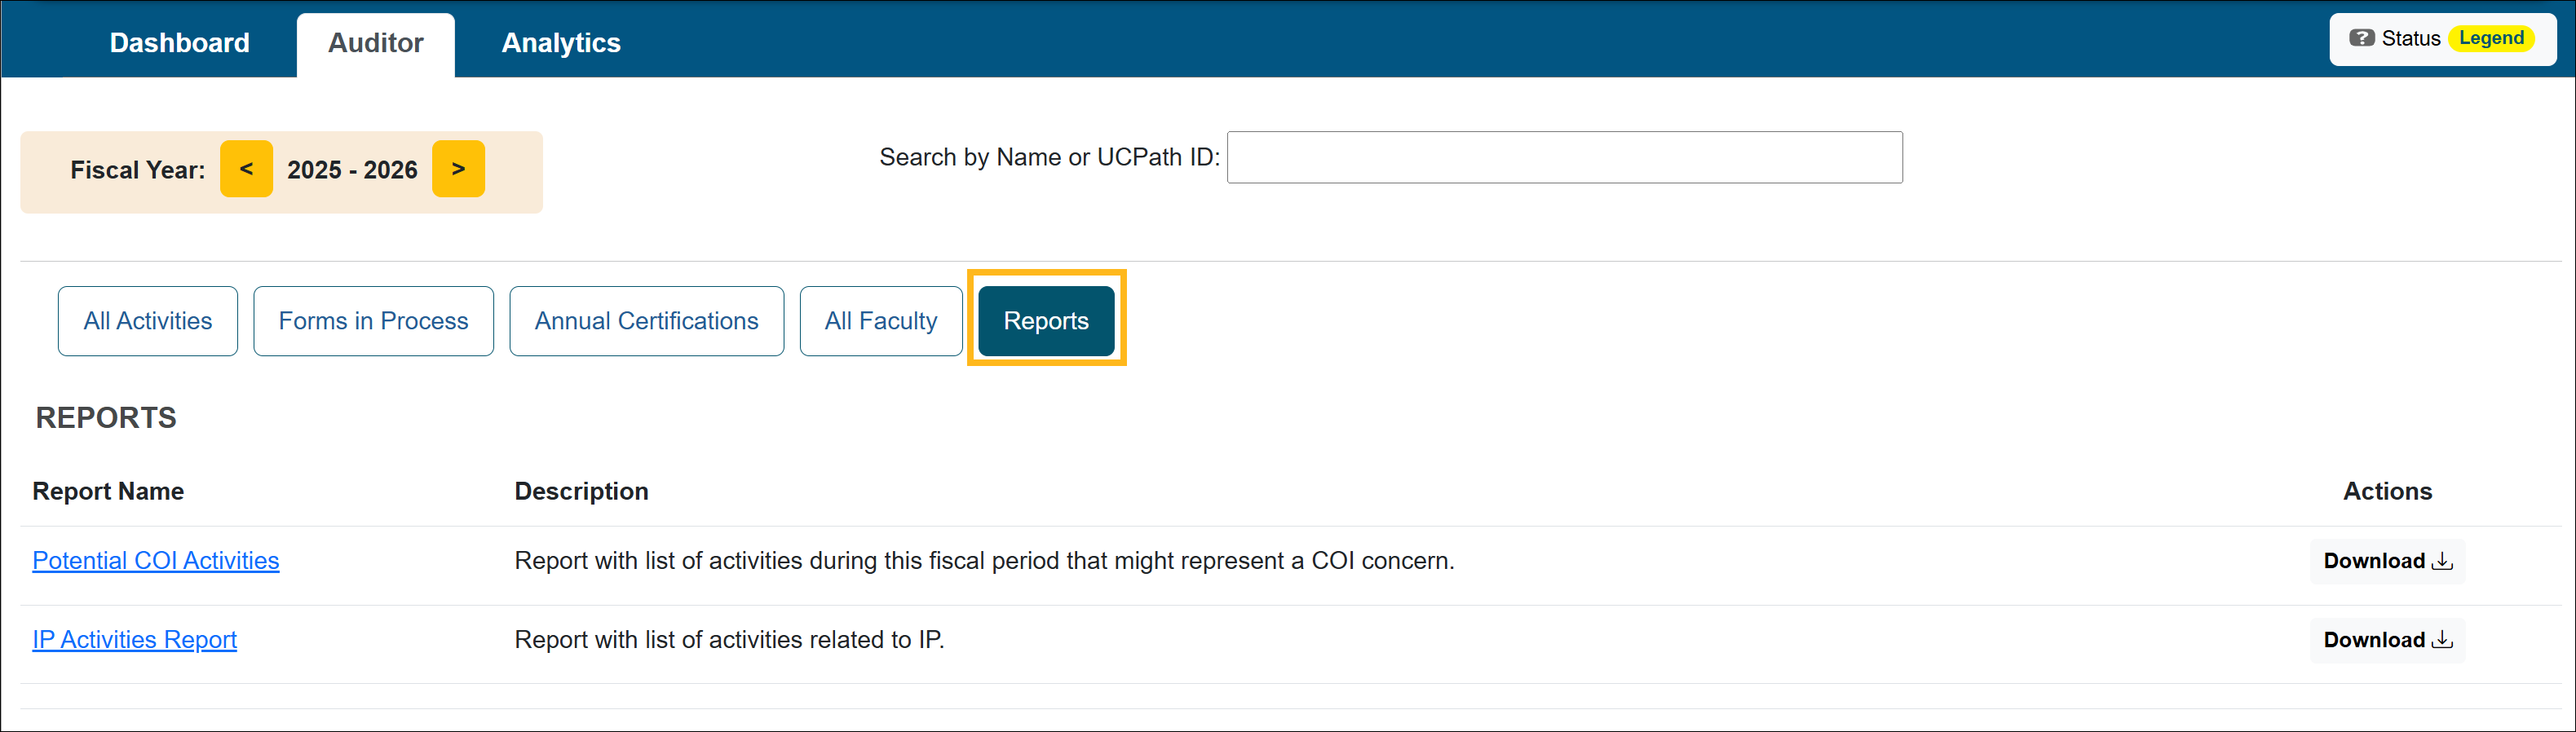This screenshot has height=732, width=2576.
Task: Click the highlighted Reports button
Action: tap(1045, 321)
